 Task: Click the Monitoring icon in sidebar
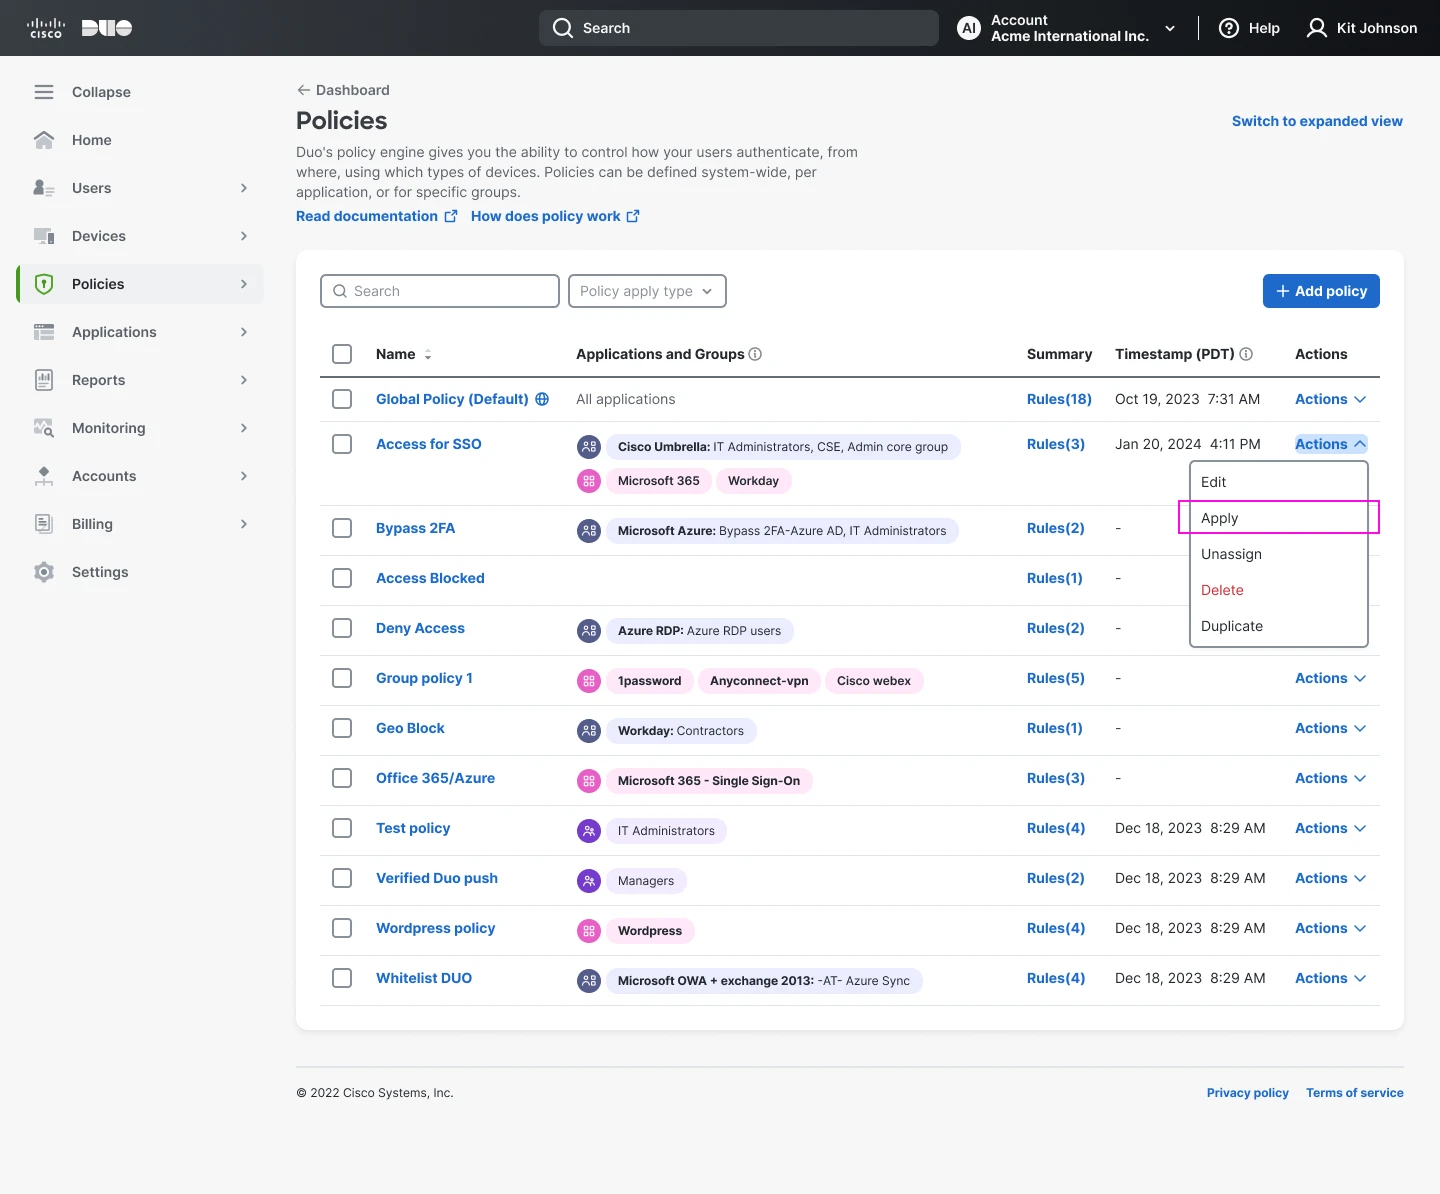pyautogui.click(x=44, y=428)
